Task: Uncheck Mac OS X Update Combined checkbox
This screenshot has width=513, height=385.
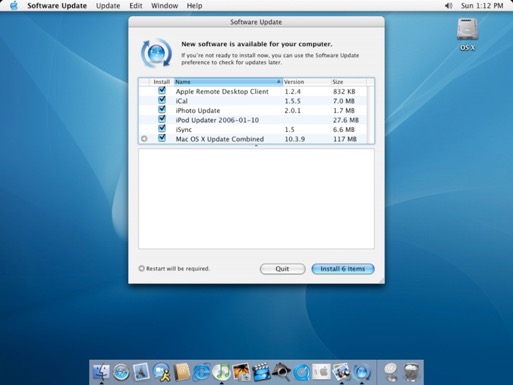Action: [162, 138]
